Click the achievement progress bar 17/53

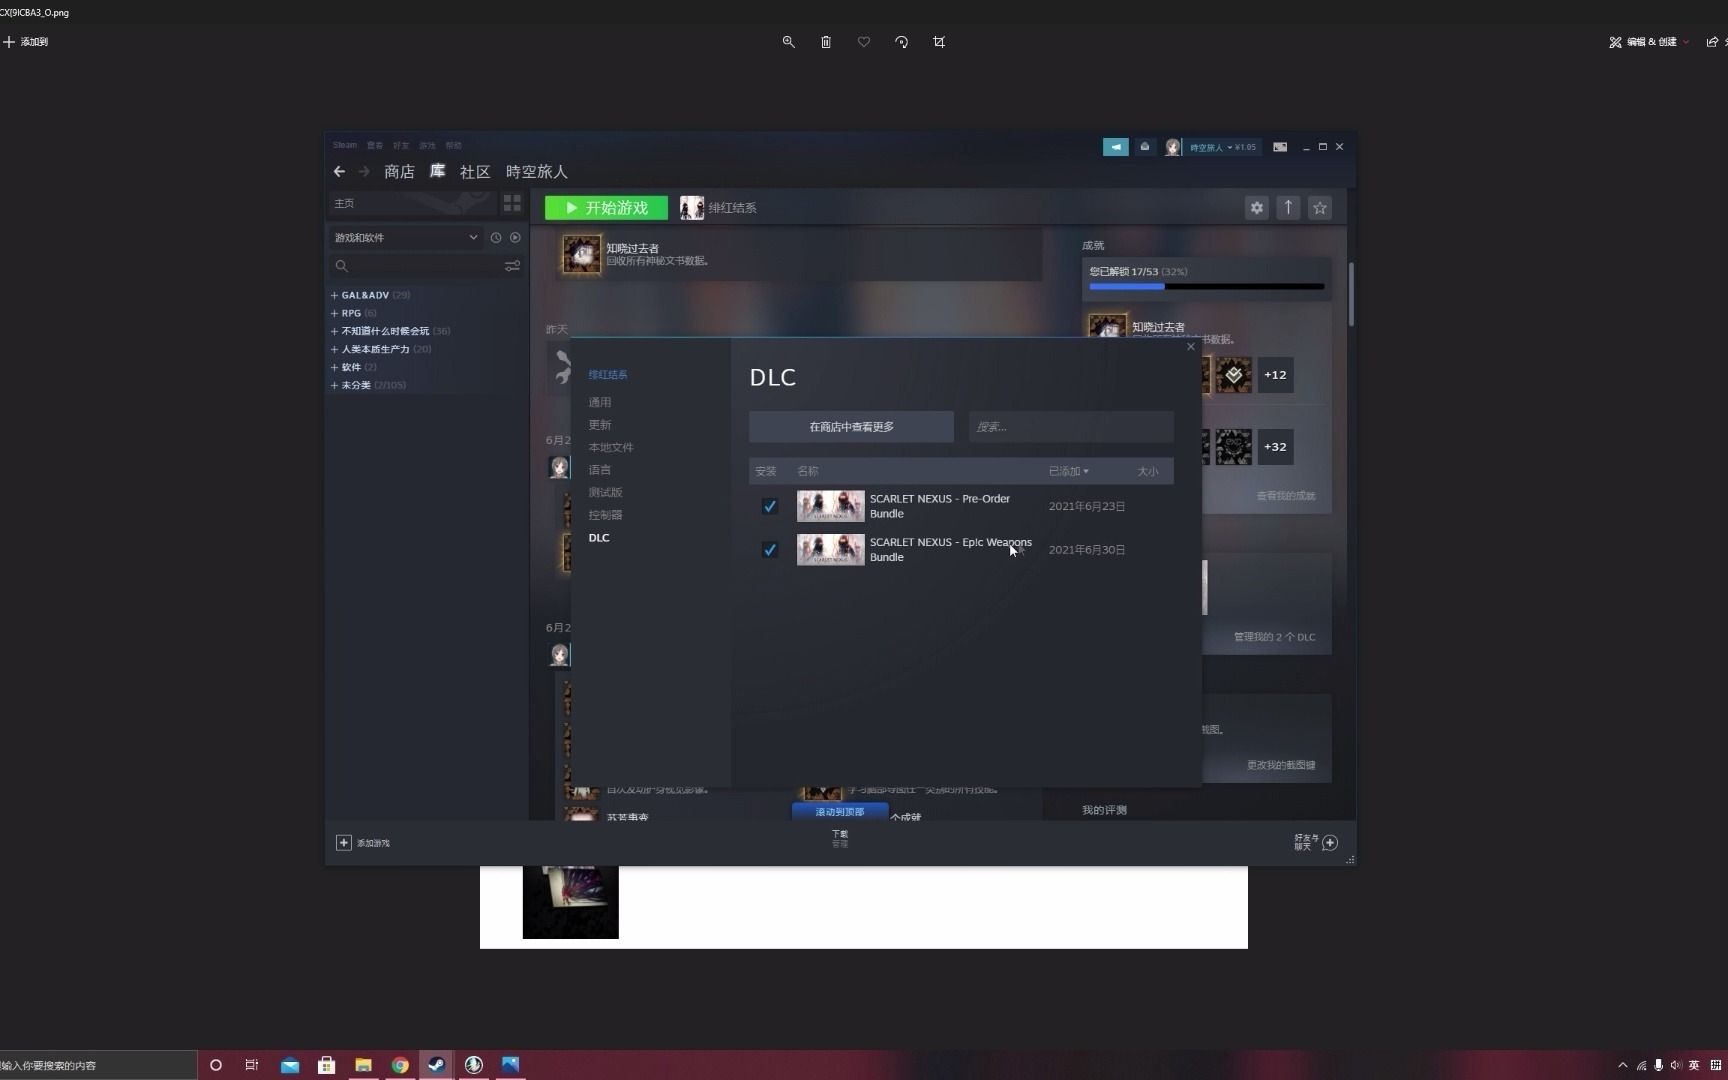(x=1207, y=286)
